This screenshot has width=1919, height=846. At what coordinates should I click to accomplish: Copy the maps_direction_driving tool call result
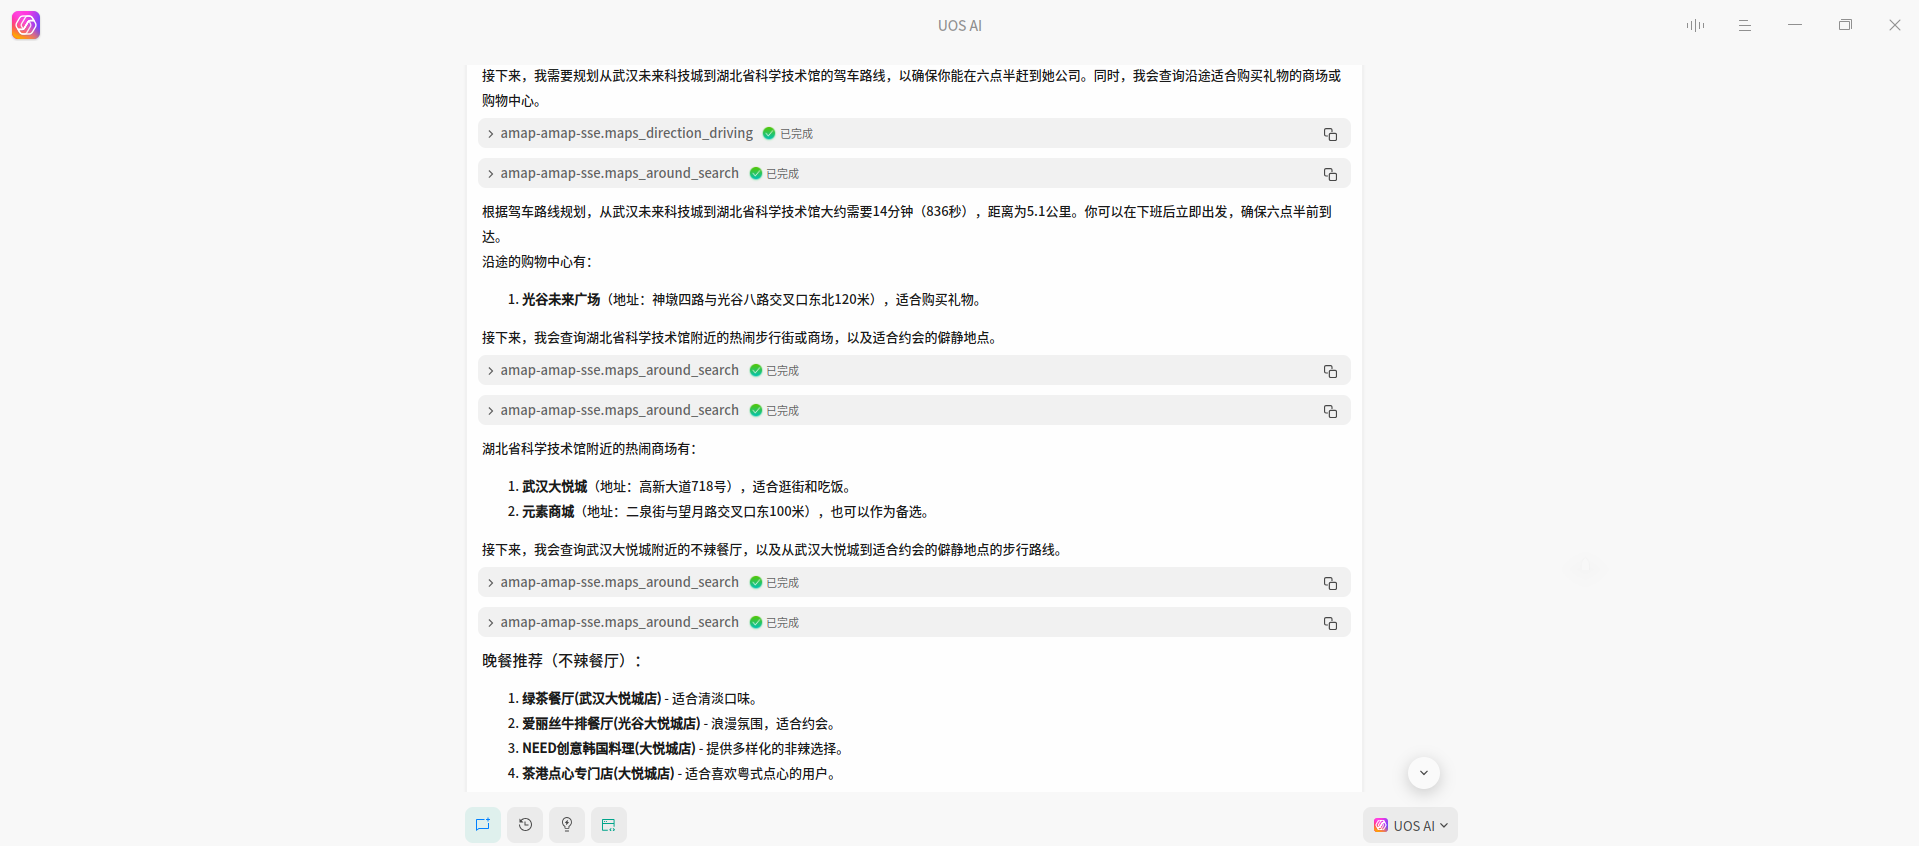[x=1330, y=134]
